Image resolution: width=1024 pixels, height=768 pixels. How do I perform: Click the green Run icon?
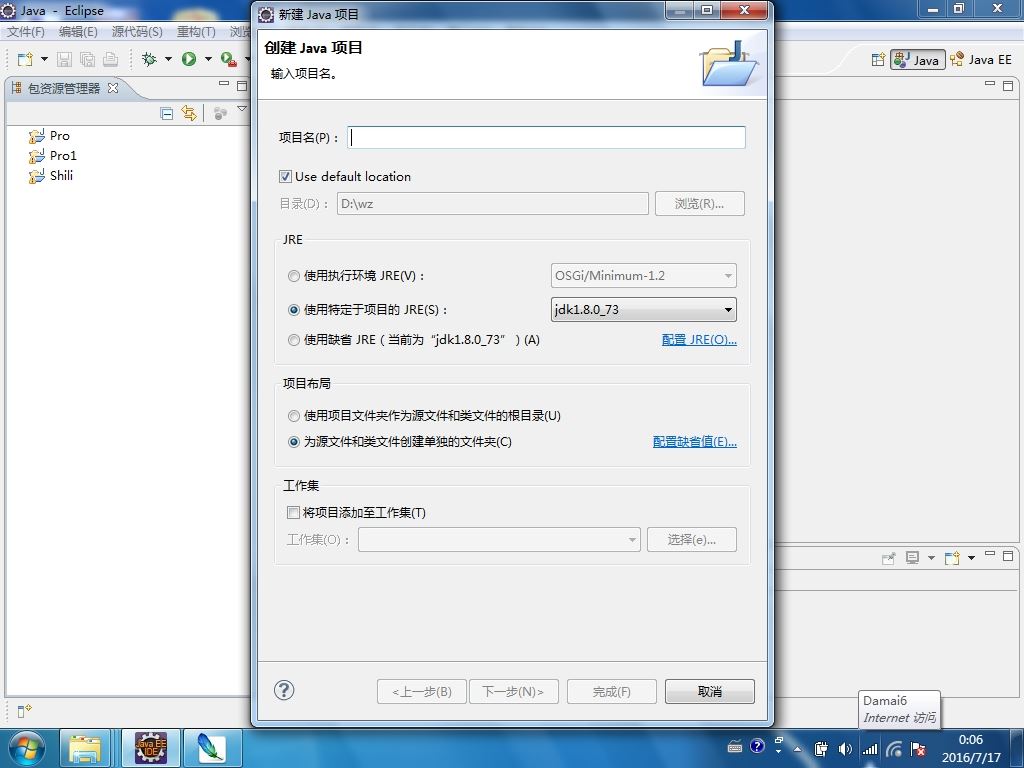(x=189, y=59)
